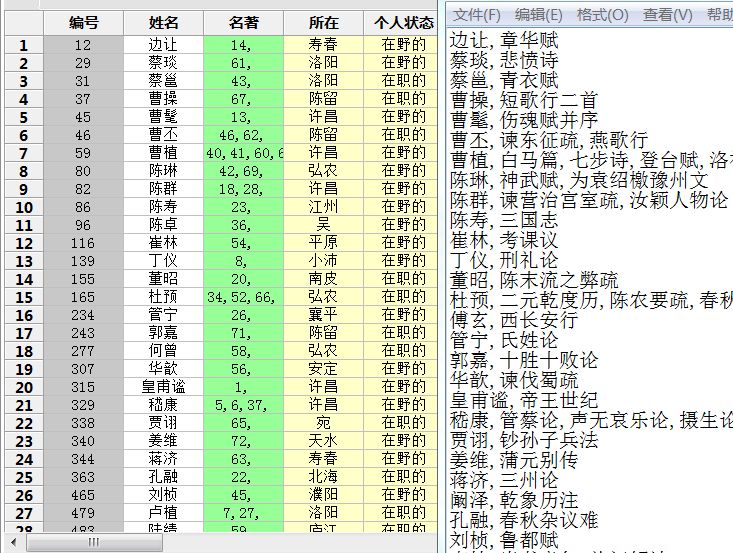Select row header 14 in the table
The height and width of the screenshot is (553, 733).
24,279
